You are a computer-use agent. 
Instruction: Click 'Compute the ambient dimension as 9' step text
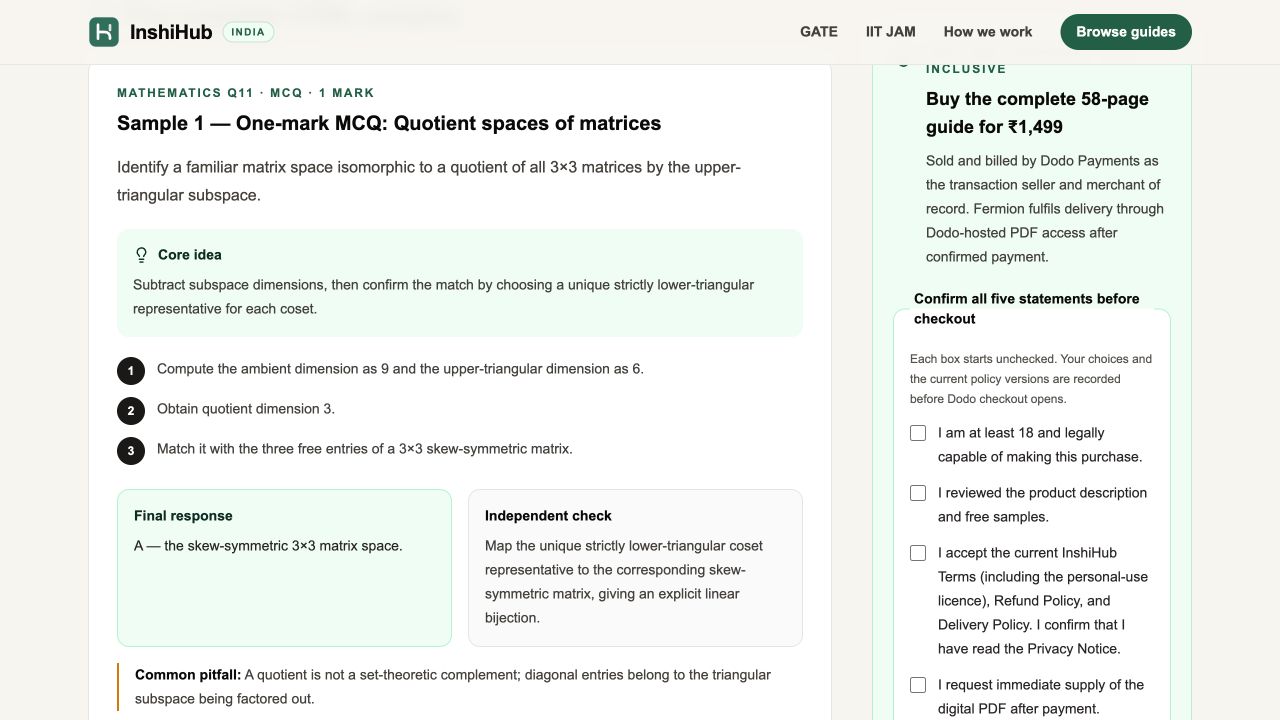(400, 369)
